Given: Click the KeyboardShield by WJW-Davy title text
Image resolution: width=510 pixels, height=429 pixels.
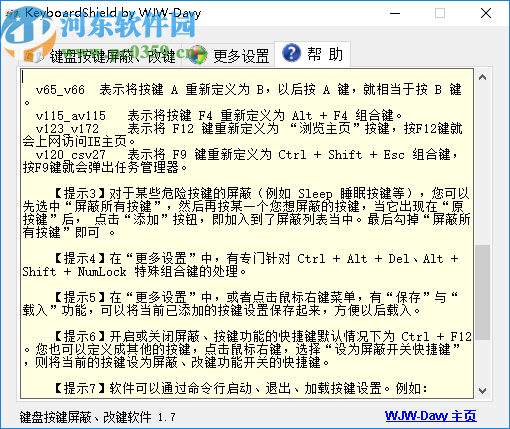Looking at the screenshot, I should click(113, 13).
